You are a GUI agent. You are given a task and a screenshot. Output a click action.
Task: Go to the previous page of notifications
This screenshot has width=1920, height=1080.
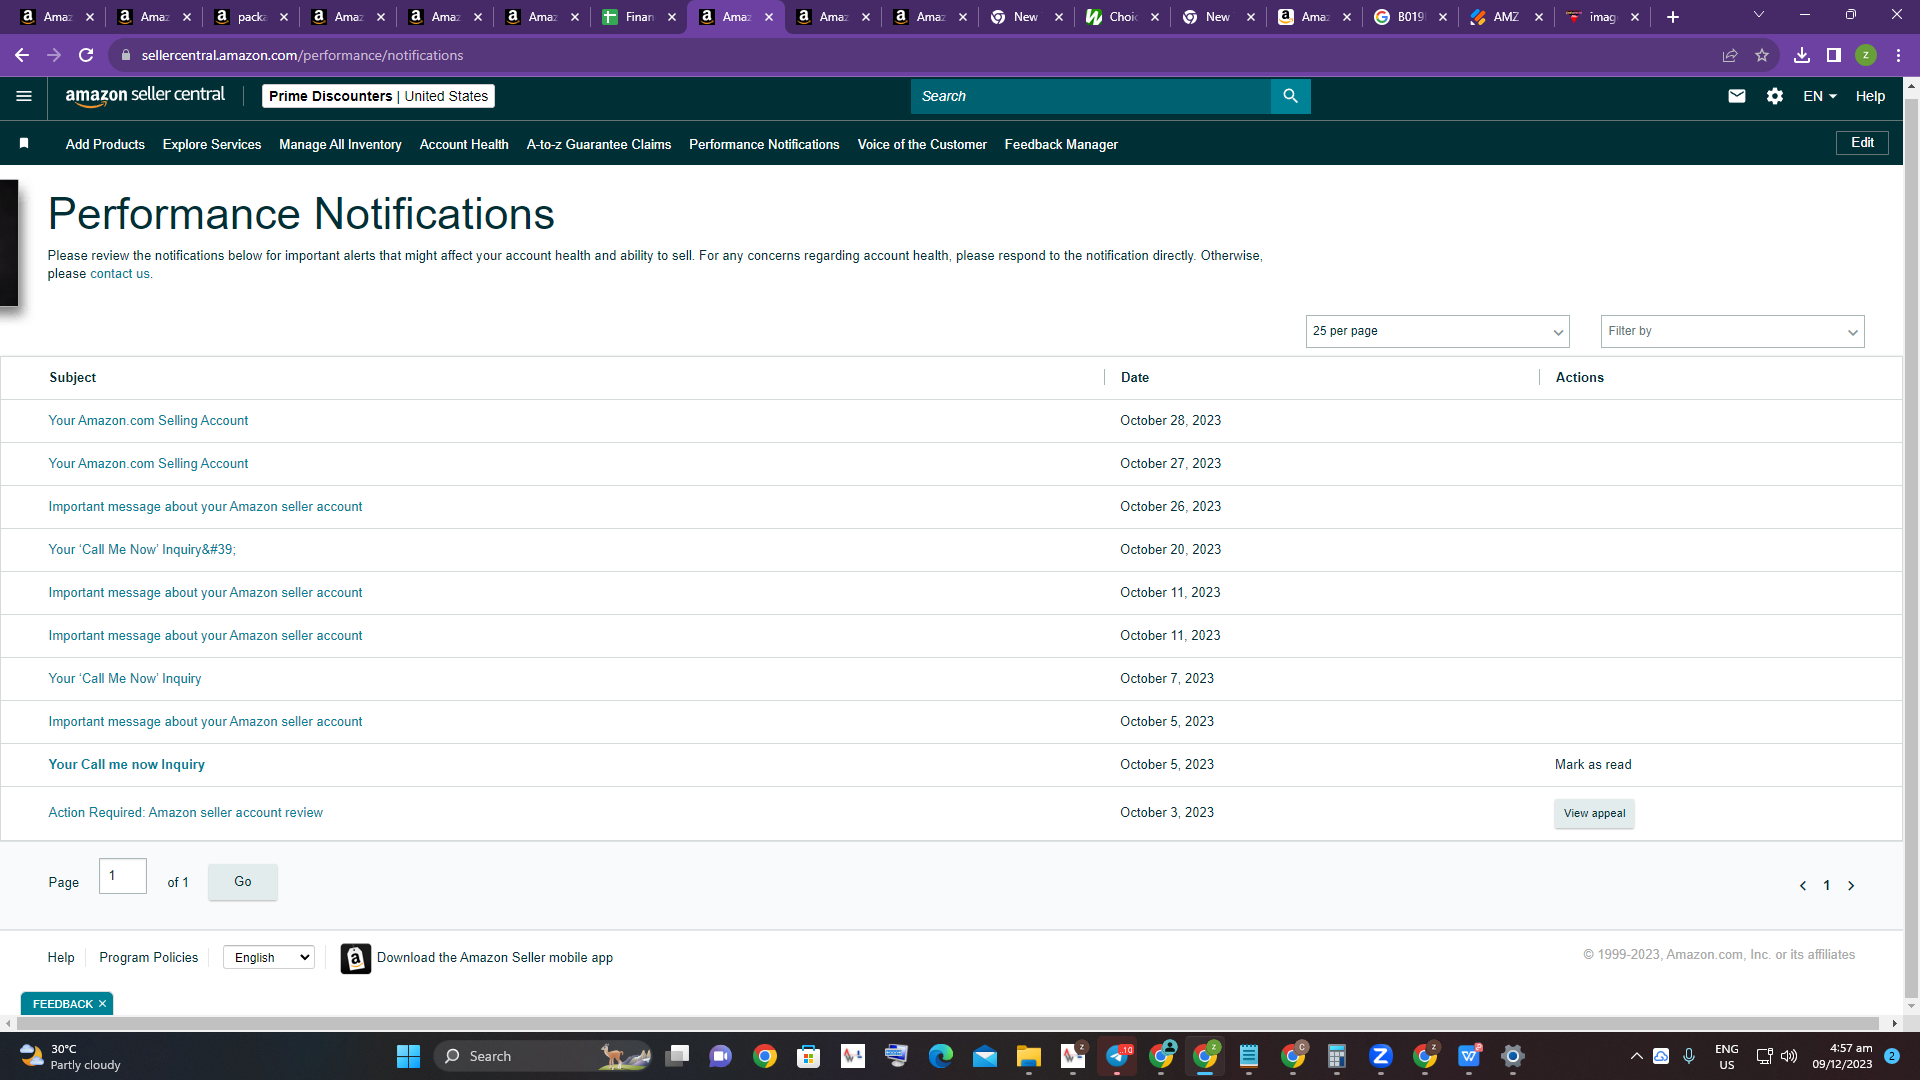[1803, 886]
